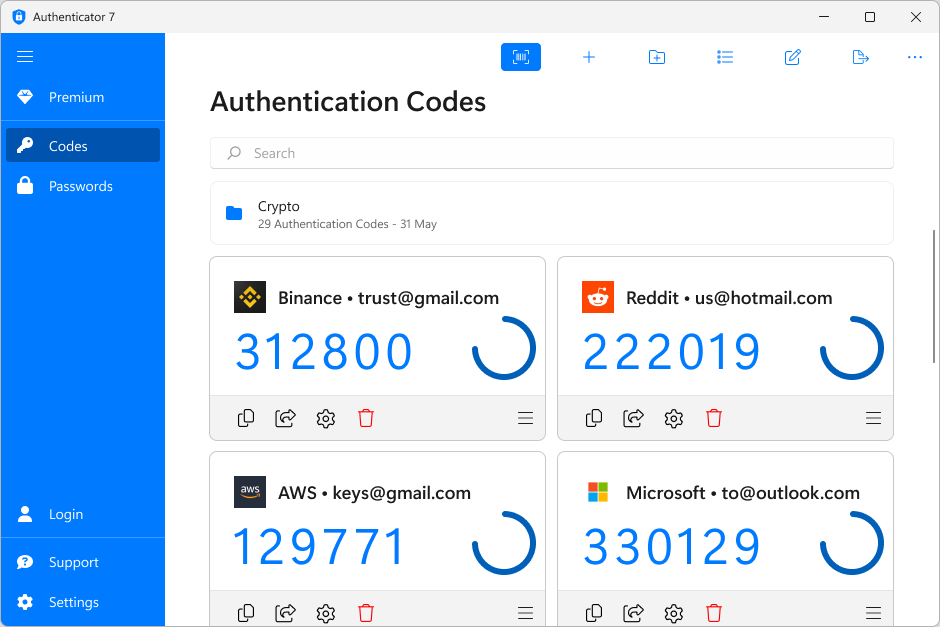Click the AWS code 129771

320,547
